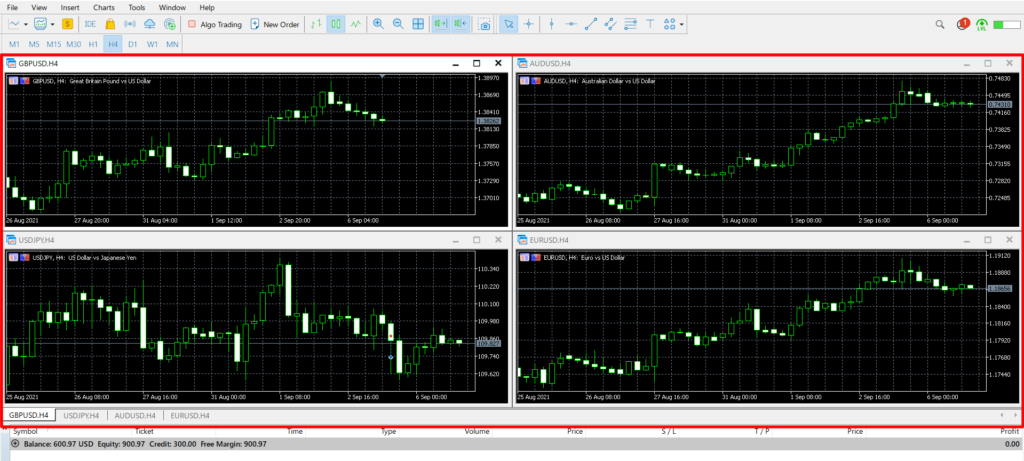Image resolution: width=1024 pixels, height=461 pixels.
Task: Tile chart windows with the grid icon
Action: pyautogui.click(x=418, y=24)
